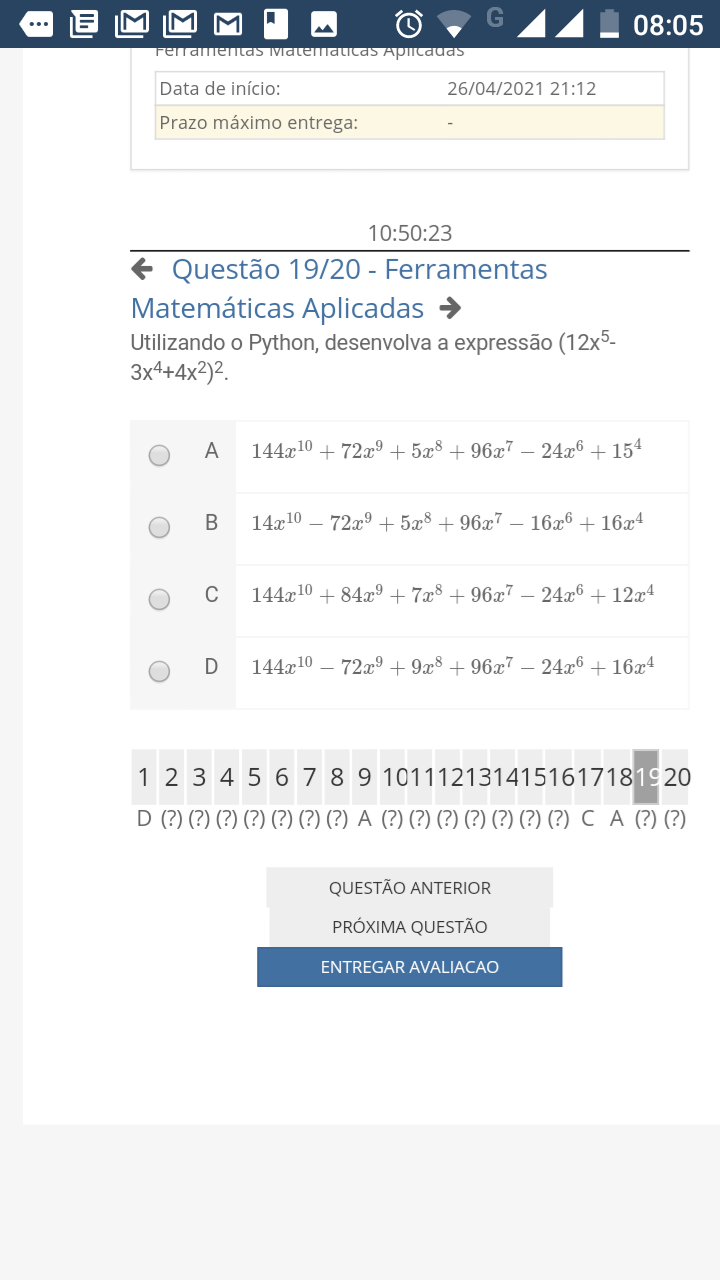Click QUESTÃO ANTERIOR button
This screenshot has width=720, height=1280.
[410, 888]
